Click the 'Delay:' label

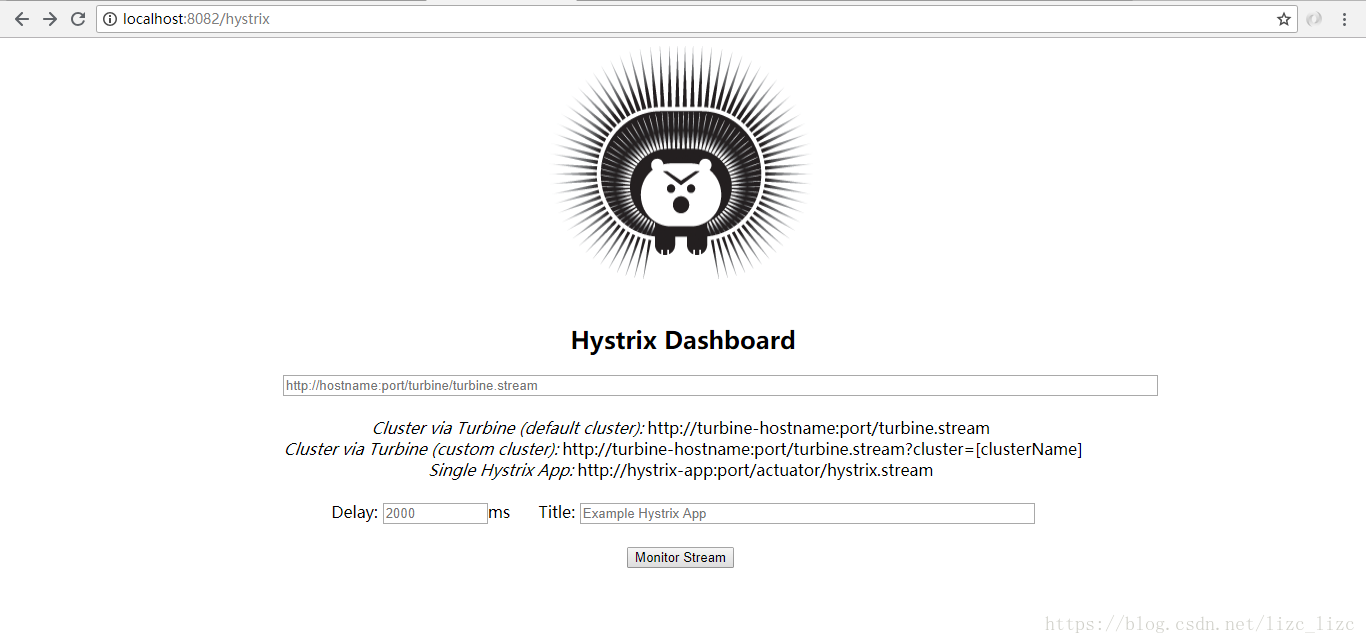pos(355,513)
